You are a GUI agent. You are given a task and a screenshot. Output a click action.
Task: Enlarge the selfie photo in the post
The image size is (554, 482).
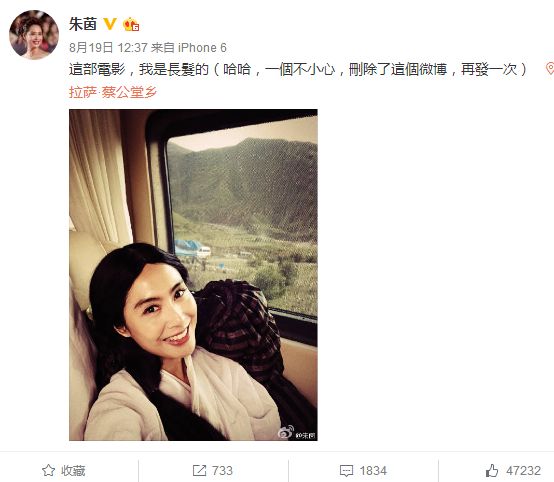point(193,275)
